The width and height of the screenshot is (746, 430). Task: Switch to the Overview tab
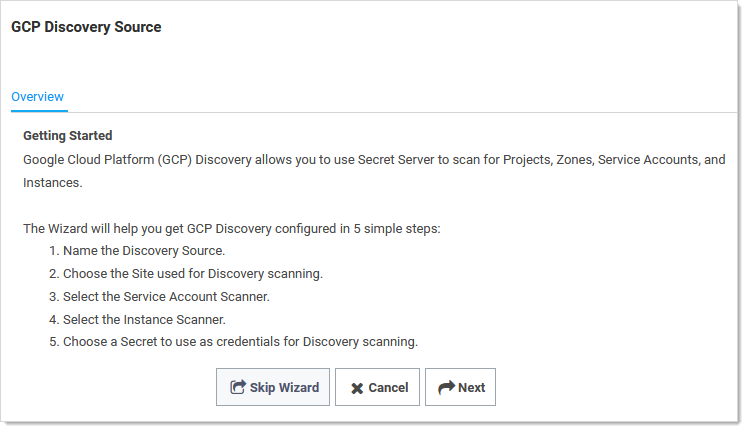[38, 97]
